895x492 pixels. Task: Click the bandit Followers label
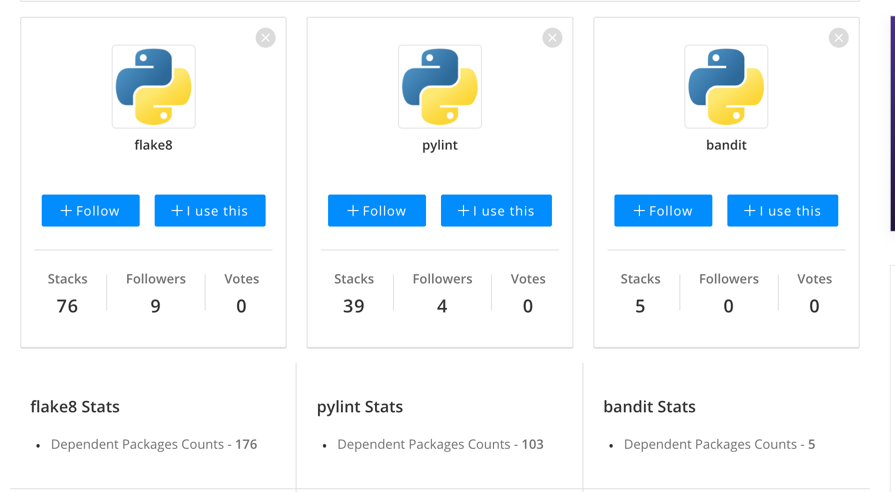[729, 279]
